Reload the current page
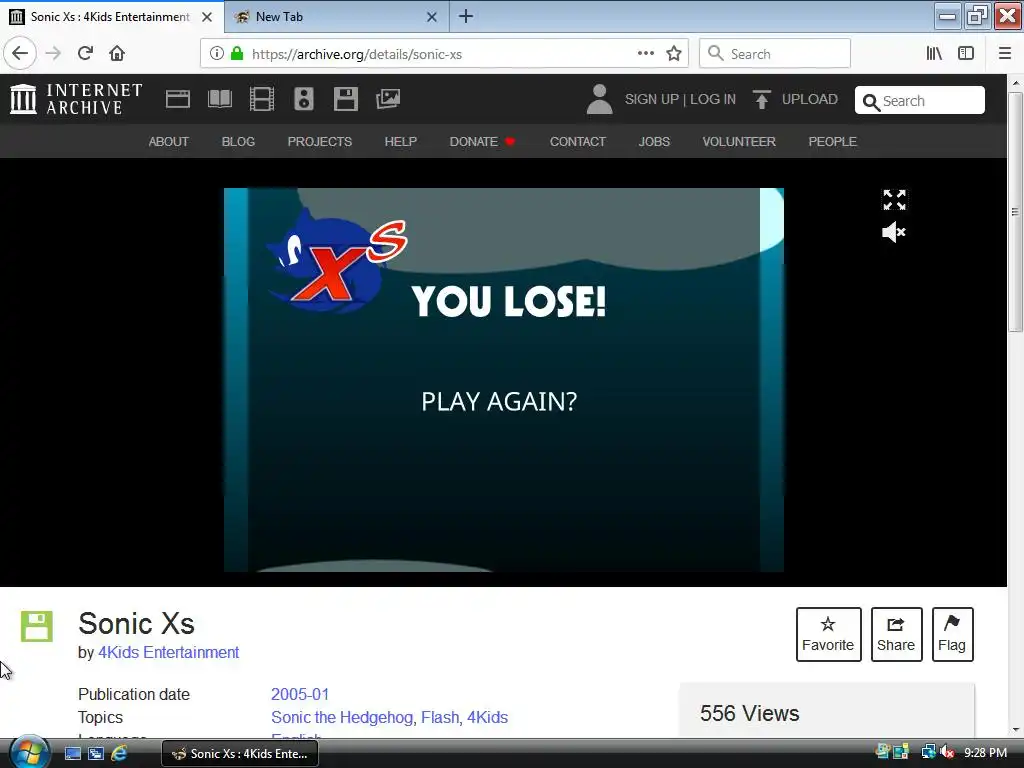Screen dimensions: 1024x768 [85, 54]
